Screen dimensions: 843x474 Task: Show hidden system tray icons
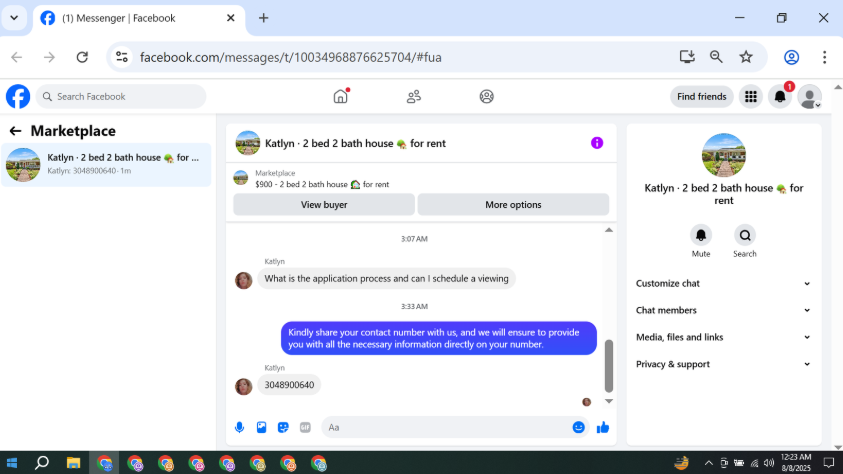coord(709,463)
